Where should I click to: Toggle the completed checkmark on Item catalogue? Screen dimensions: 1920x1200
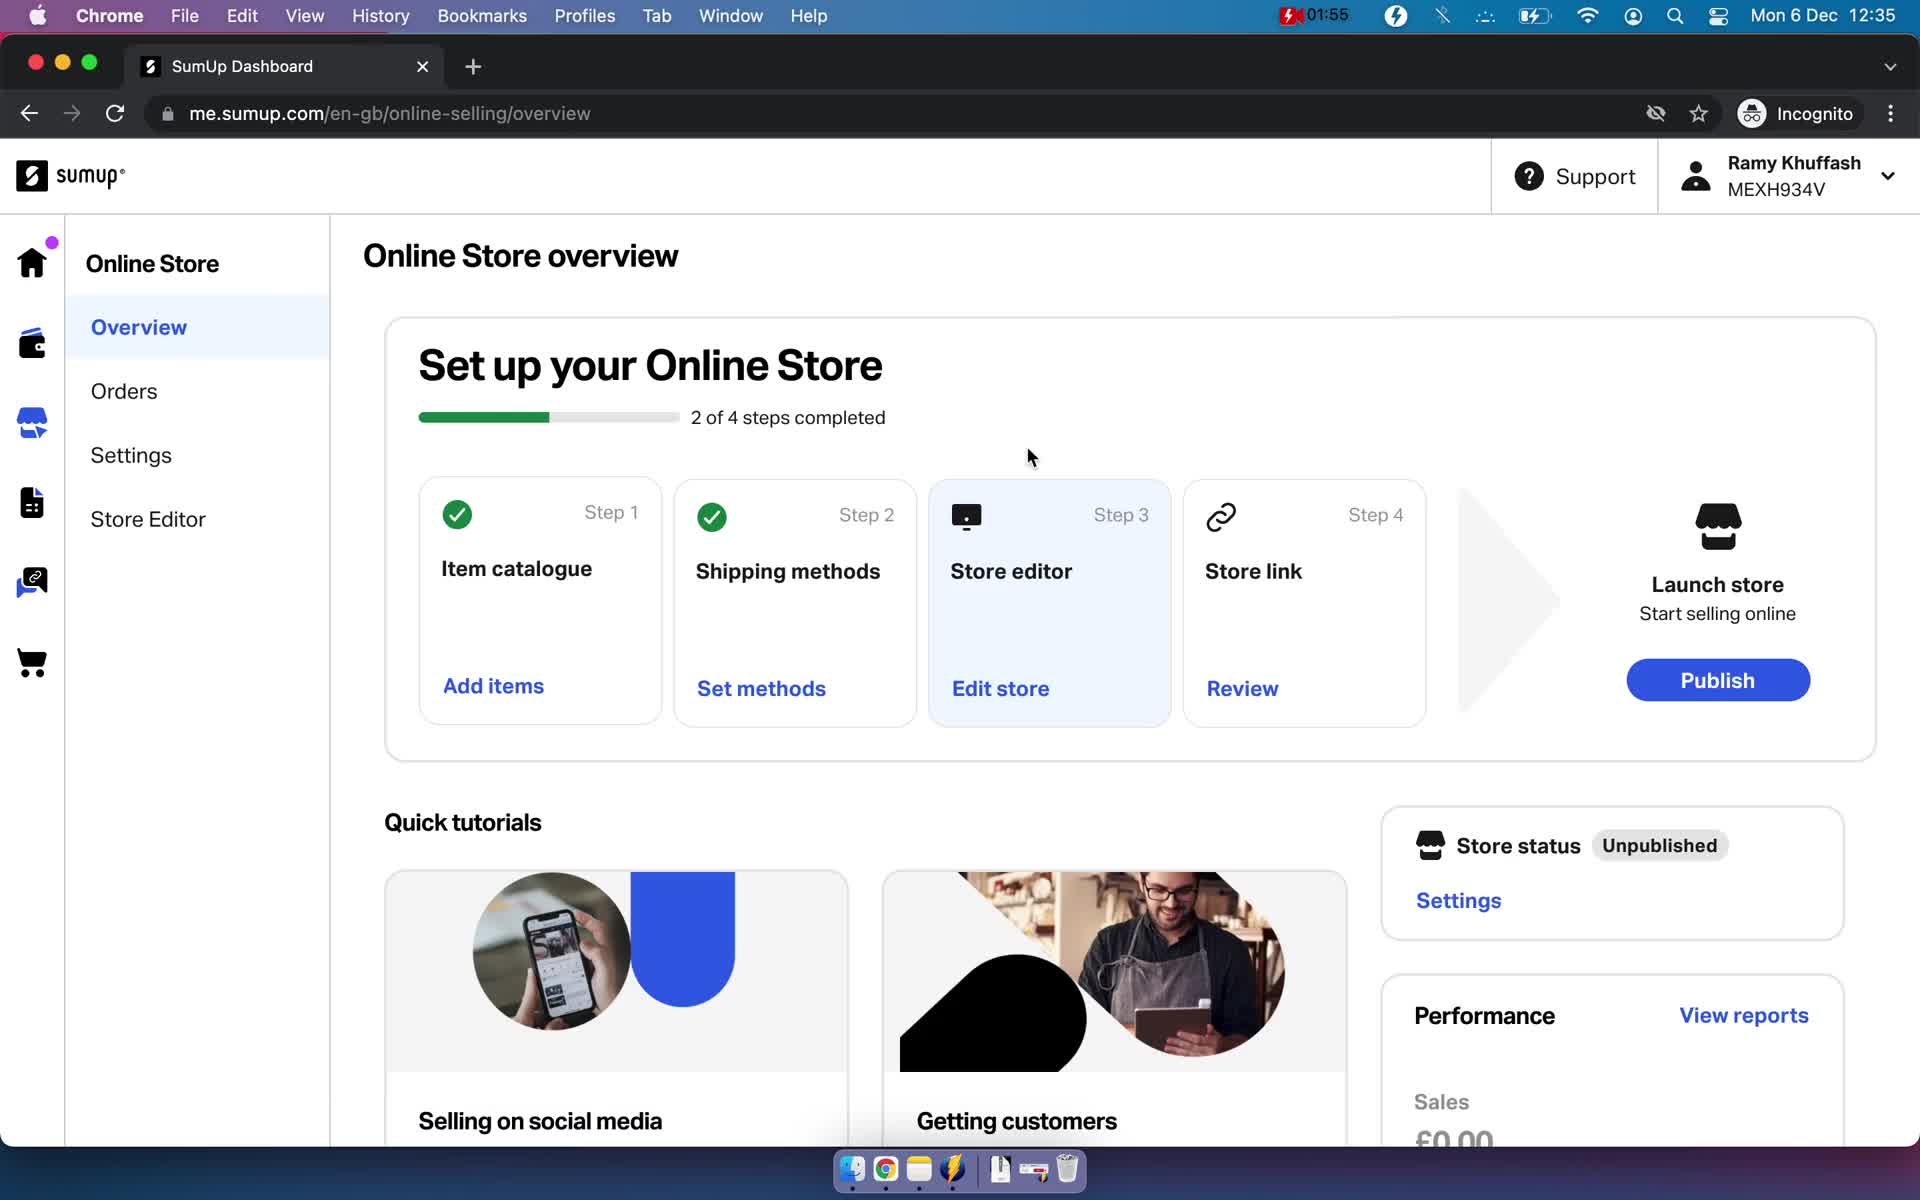click(x=459, y=514)
